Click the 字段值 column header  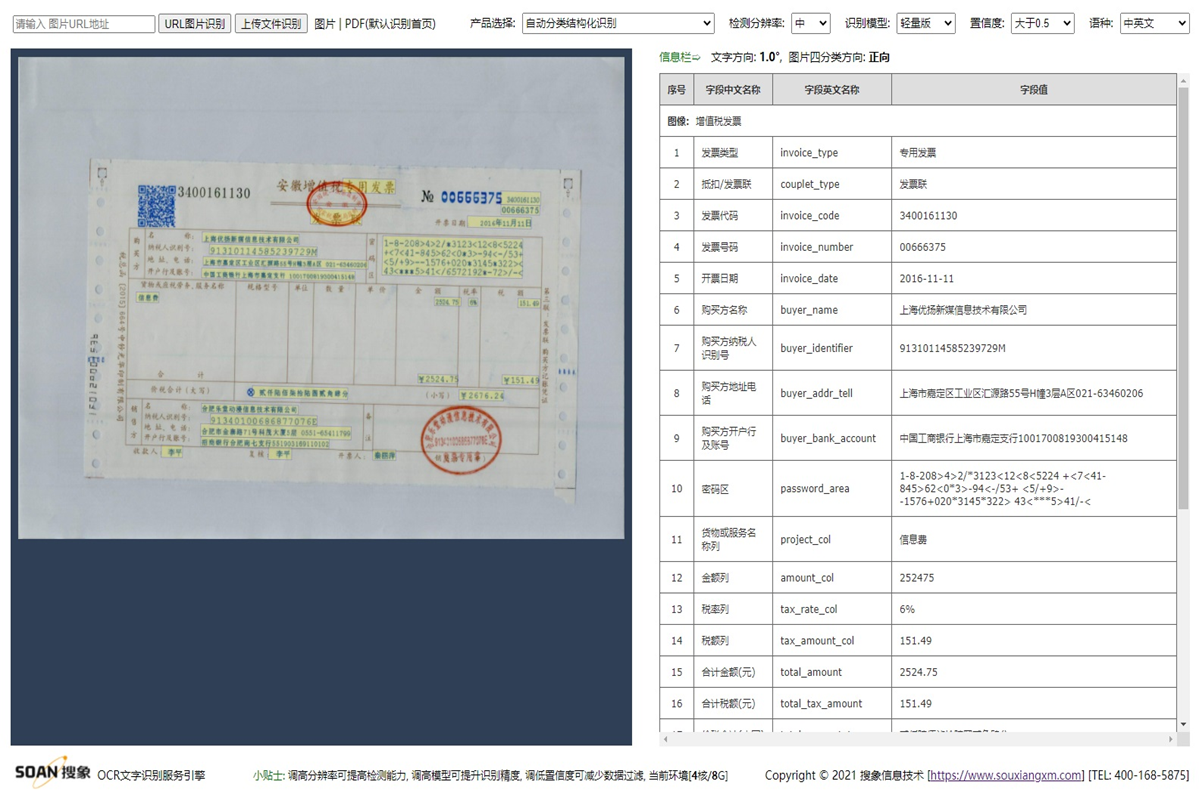click(1033, 90)
